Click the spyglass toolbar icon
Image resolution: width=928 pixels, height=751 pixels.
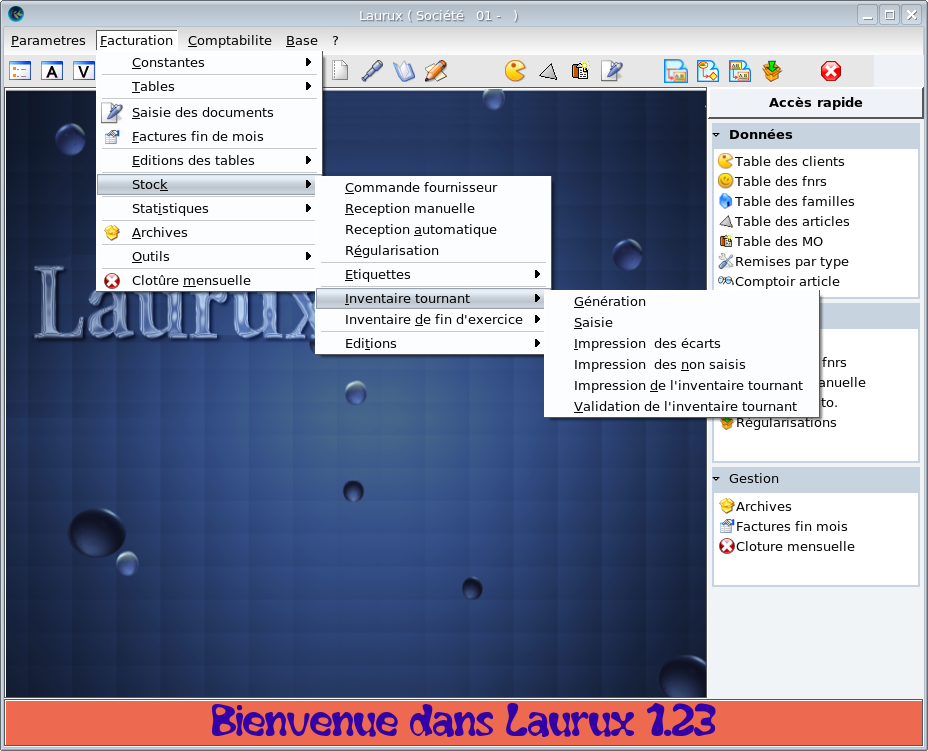tap(372, 71)
